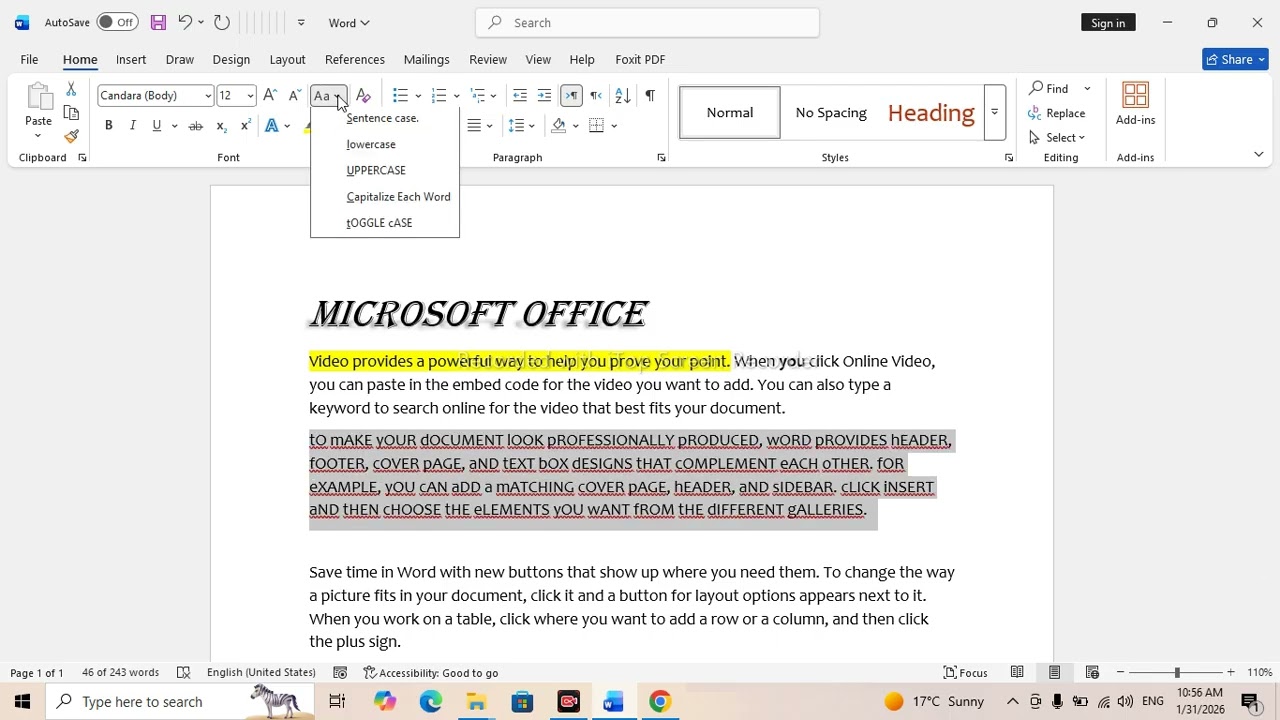Click the Paste clipboard icon
This screenshot has height=720, width=1280.
38,96
